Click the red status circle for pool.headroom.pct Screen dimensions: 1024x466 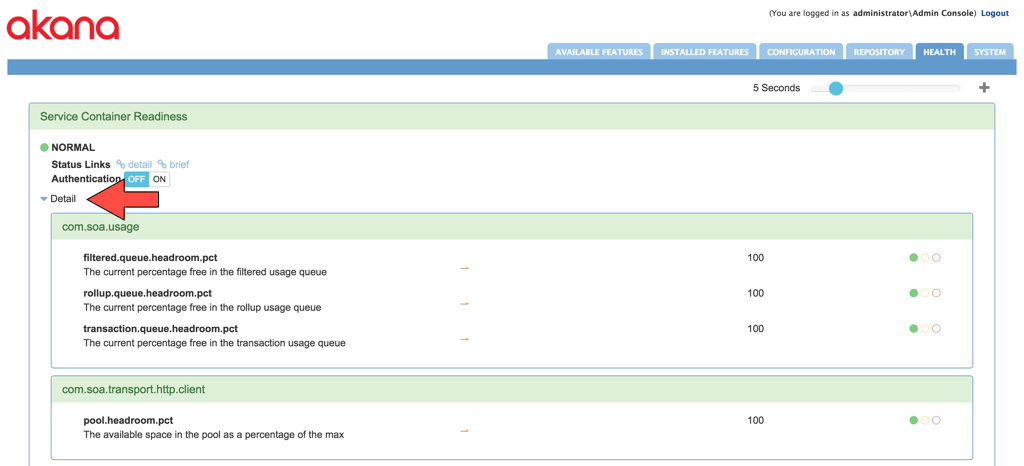pos(936,421)
